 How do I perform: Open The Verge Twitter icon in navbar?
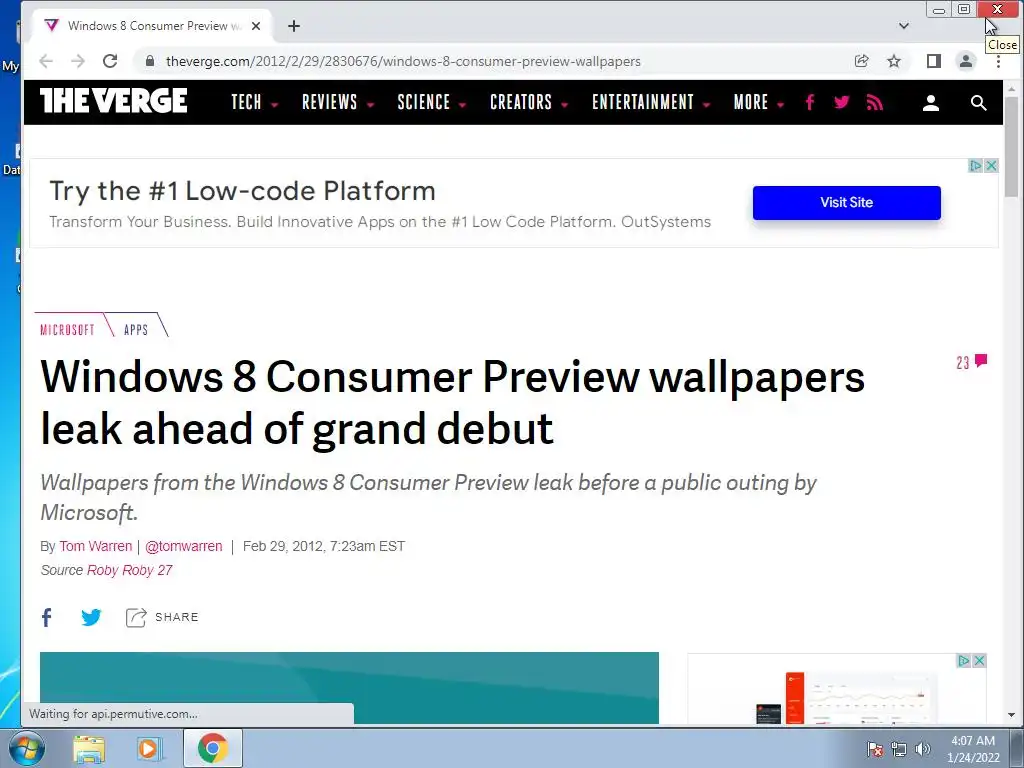pos(842,102)
